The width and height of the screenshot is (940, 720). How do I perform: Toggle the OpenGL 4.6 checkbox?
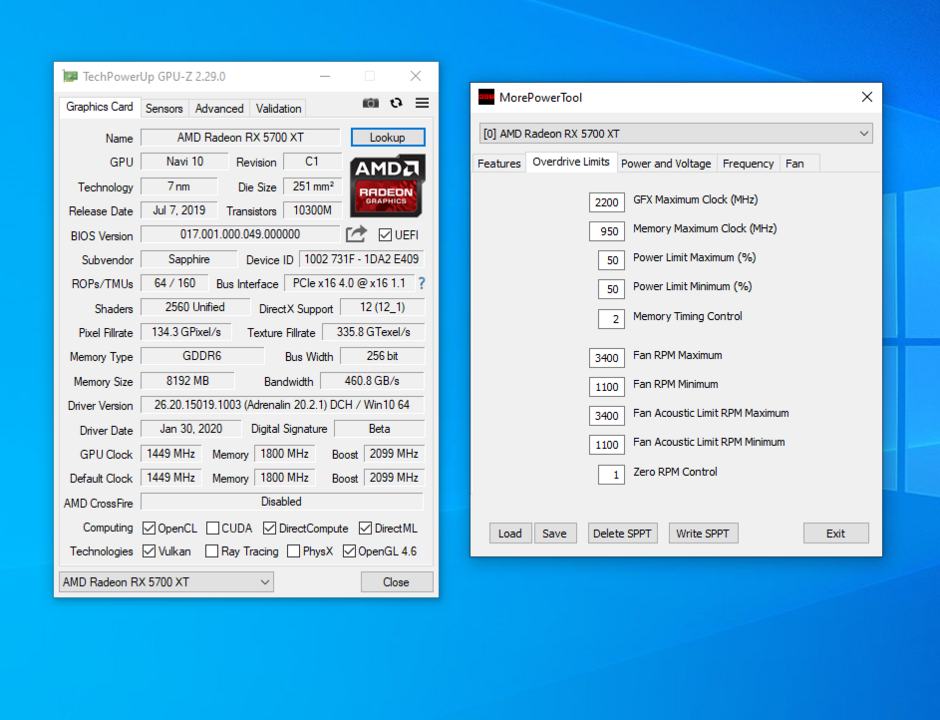(x=349, y=551)
